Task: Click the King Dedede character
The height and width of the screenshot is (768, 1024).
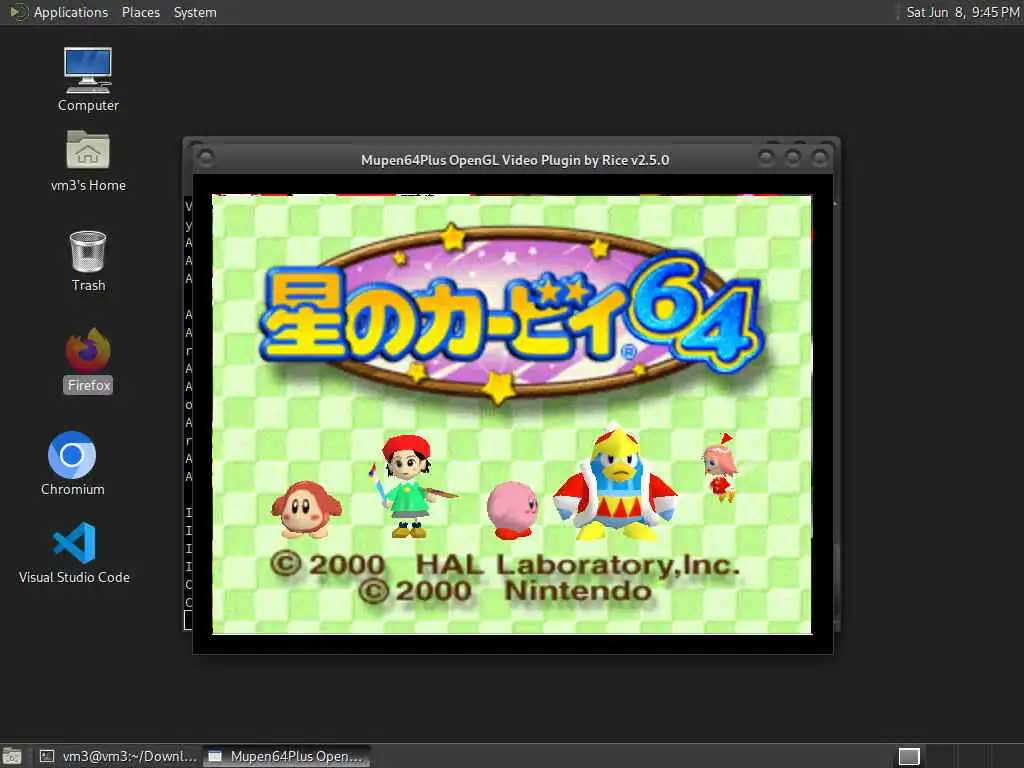Action: tap(615, 483)
